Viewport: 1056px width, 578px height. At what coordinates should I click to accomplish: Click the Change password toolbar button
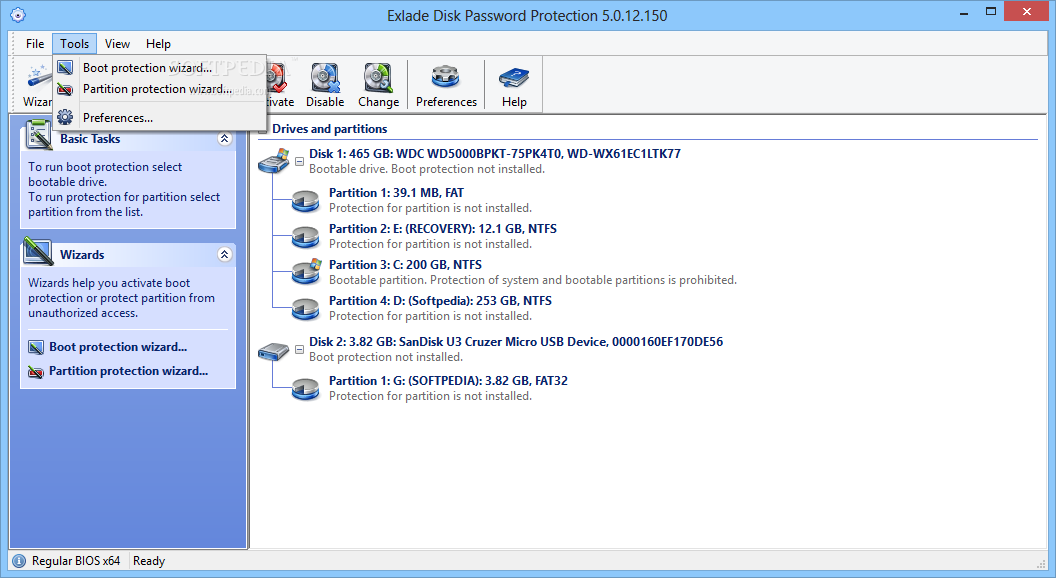click(378, 84)
